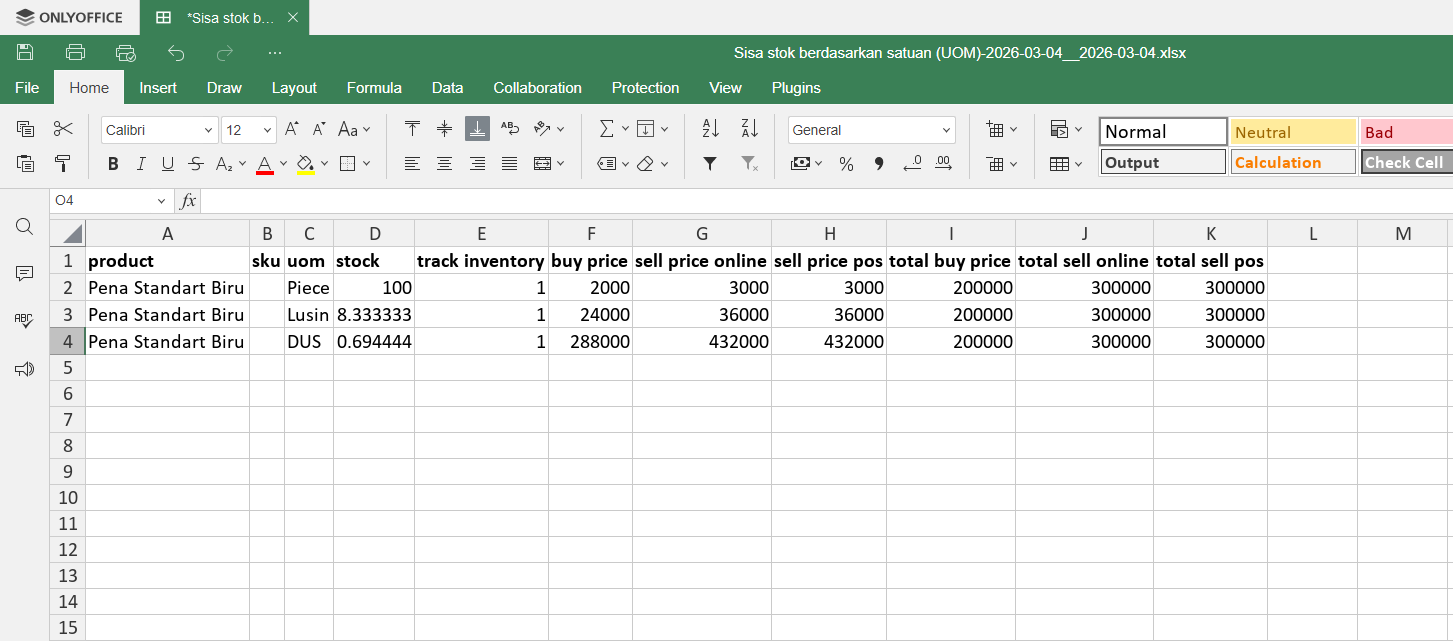Toggle underline formatting

pyautogui.click(x=168, y=163)
